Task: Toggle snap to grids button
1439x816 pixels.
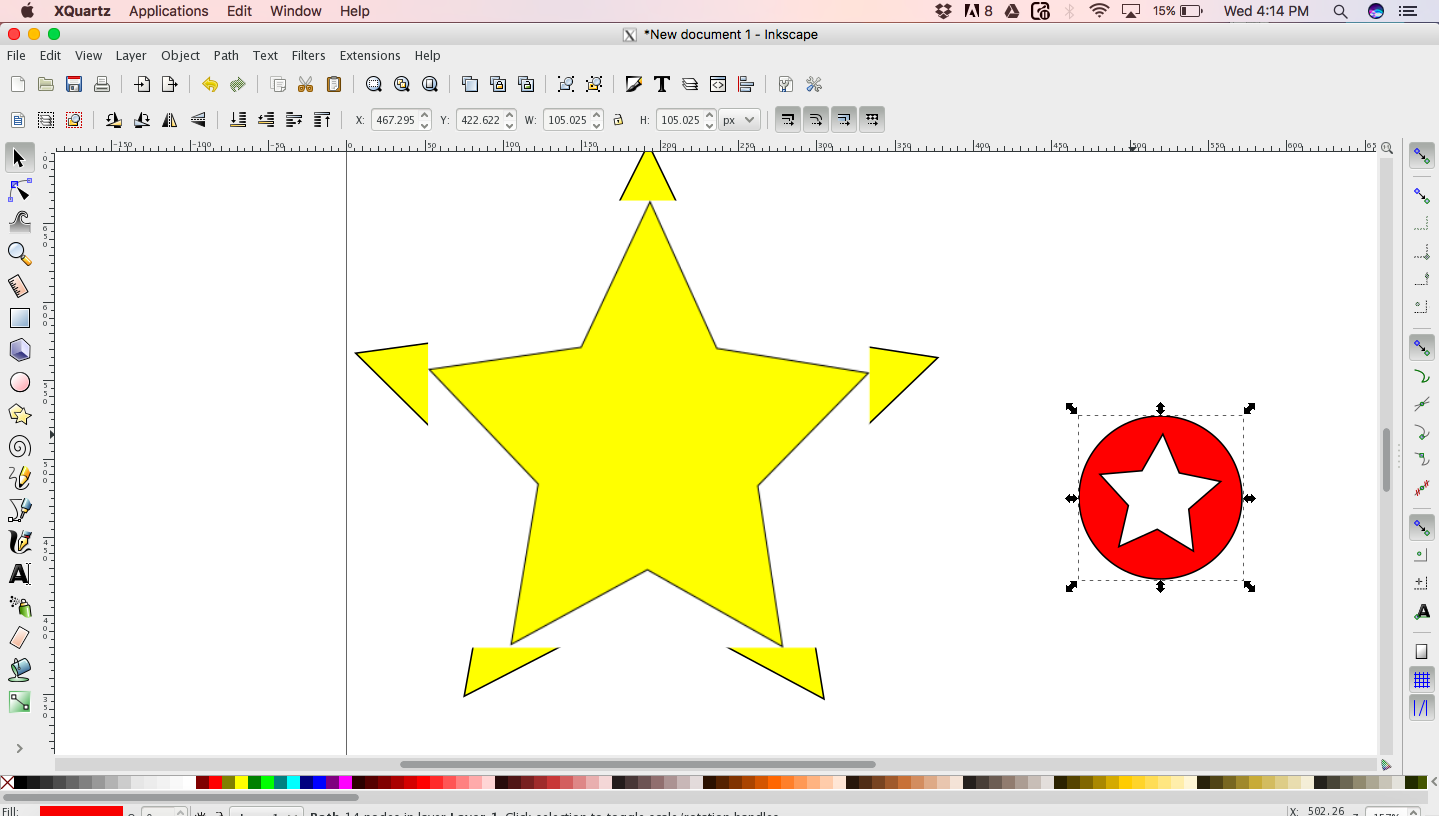Action: point(1421,680)
